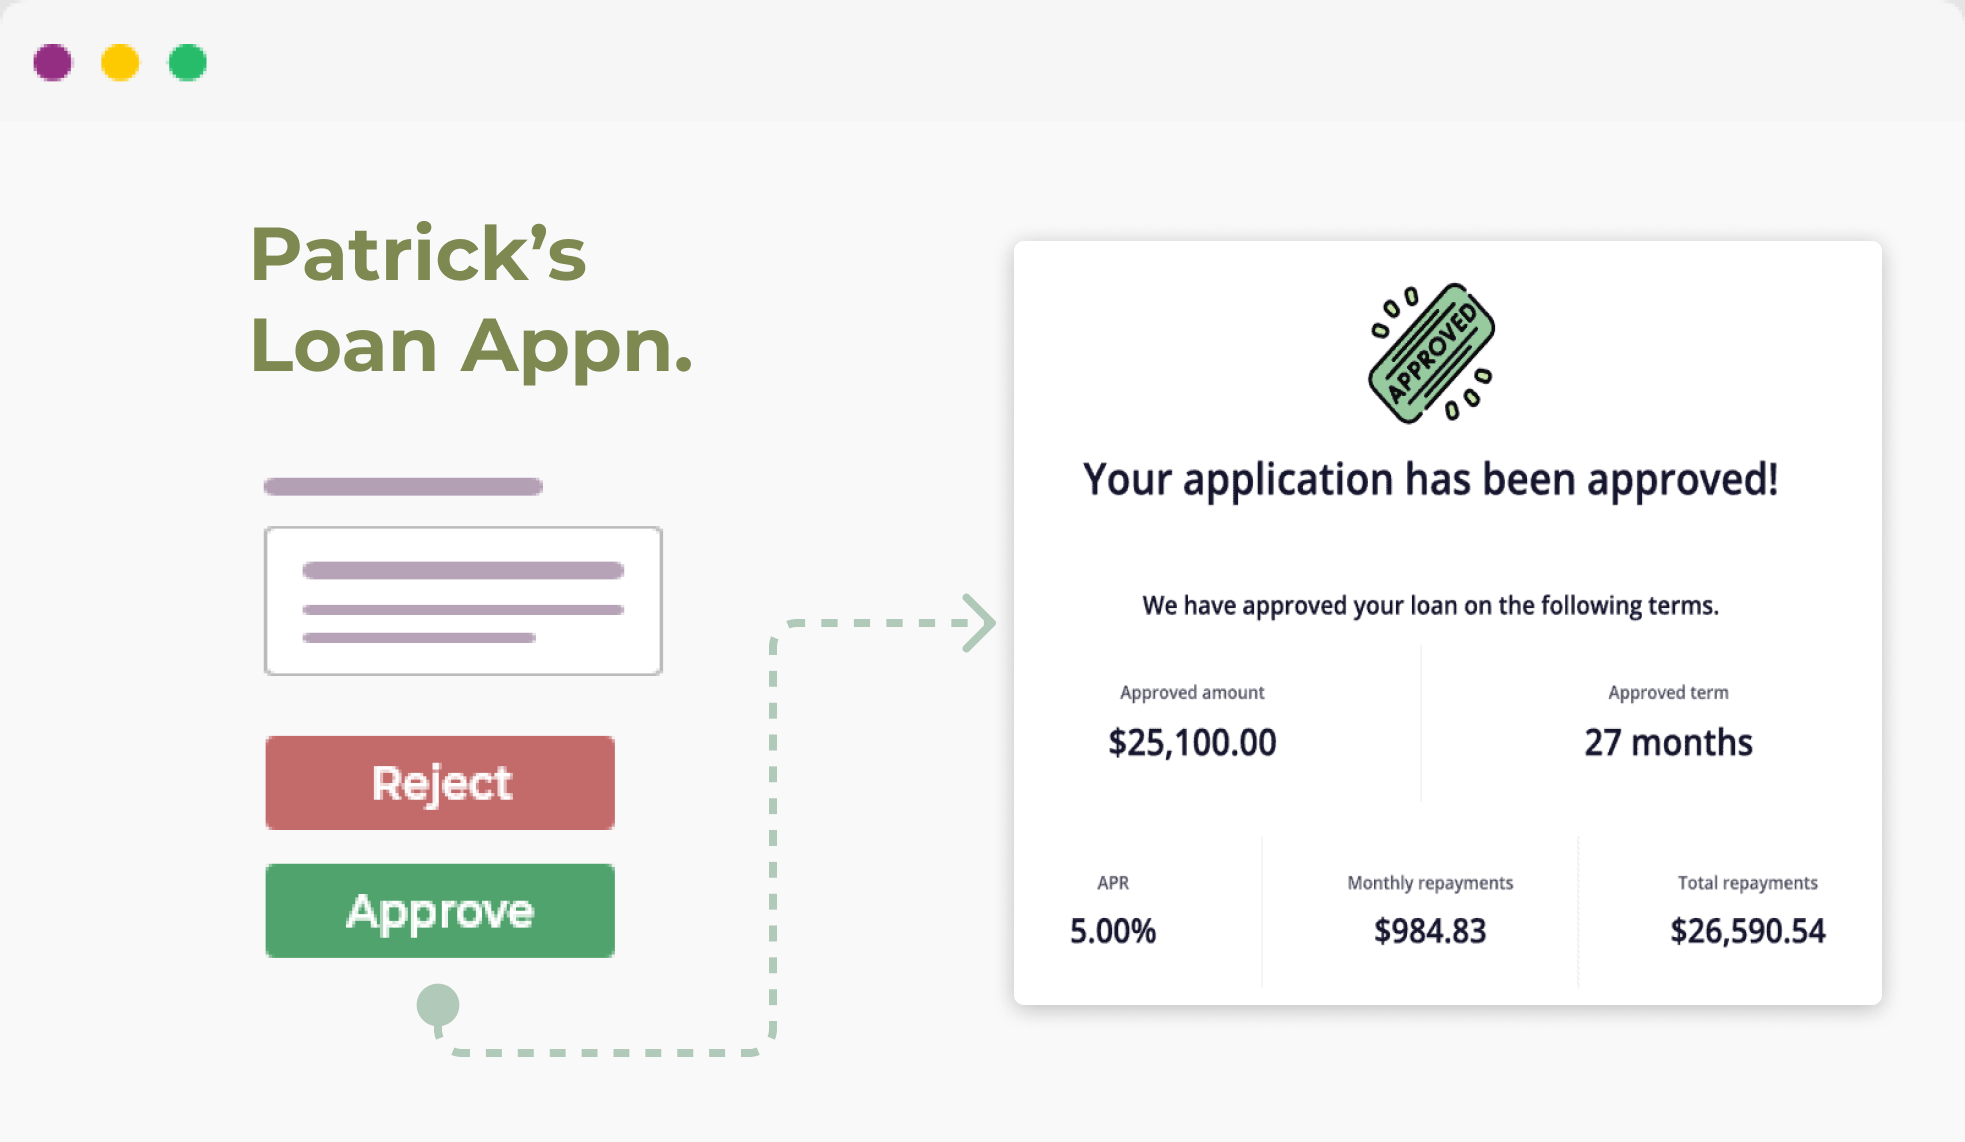Image resolution: width=1965 pixels, height=1142 pixels.
Task: Click the 27 months approved term value
Action: pyautogui.click(x=1668, y=743)
